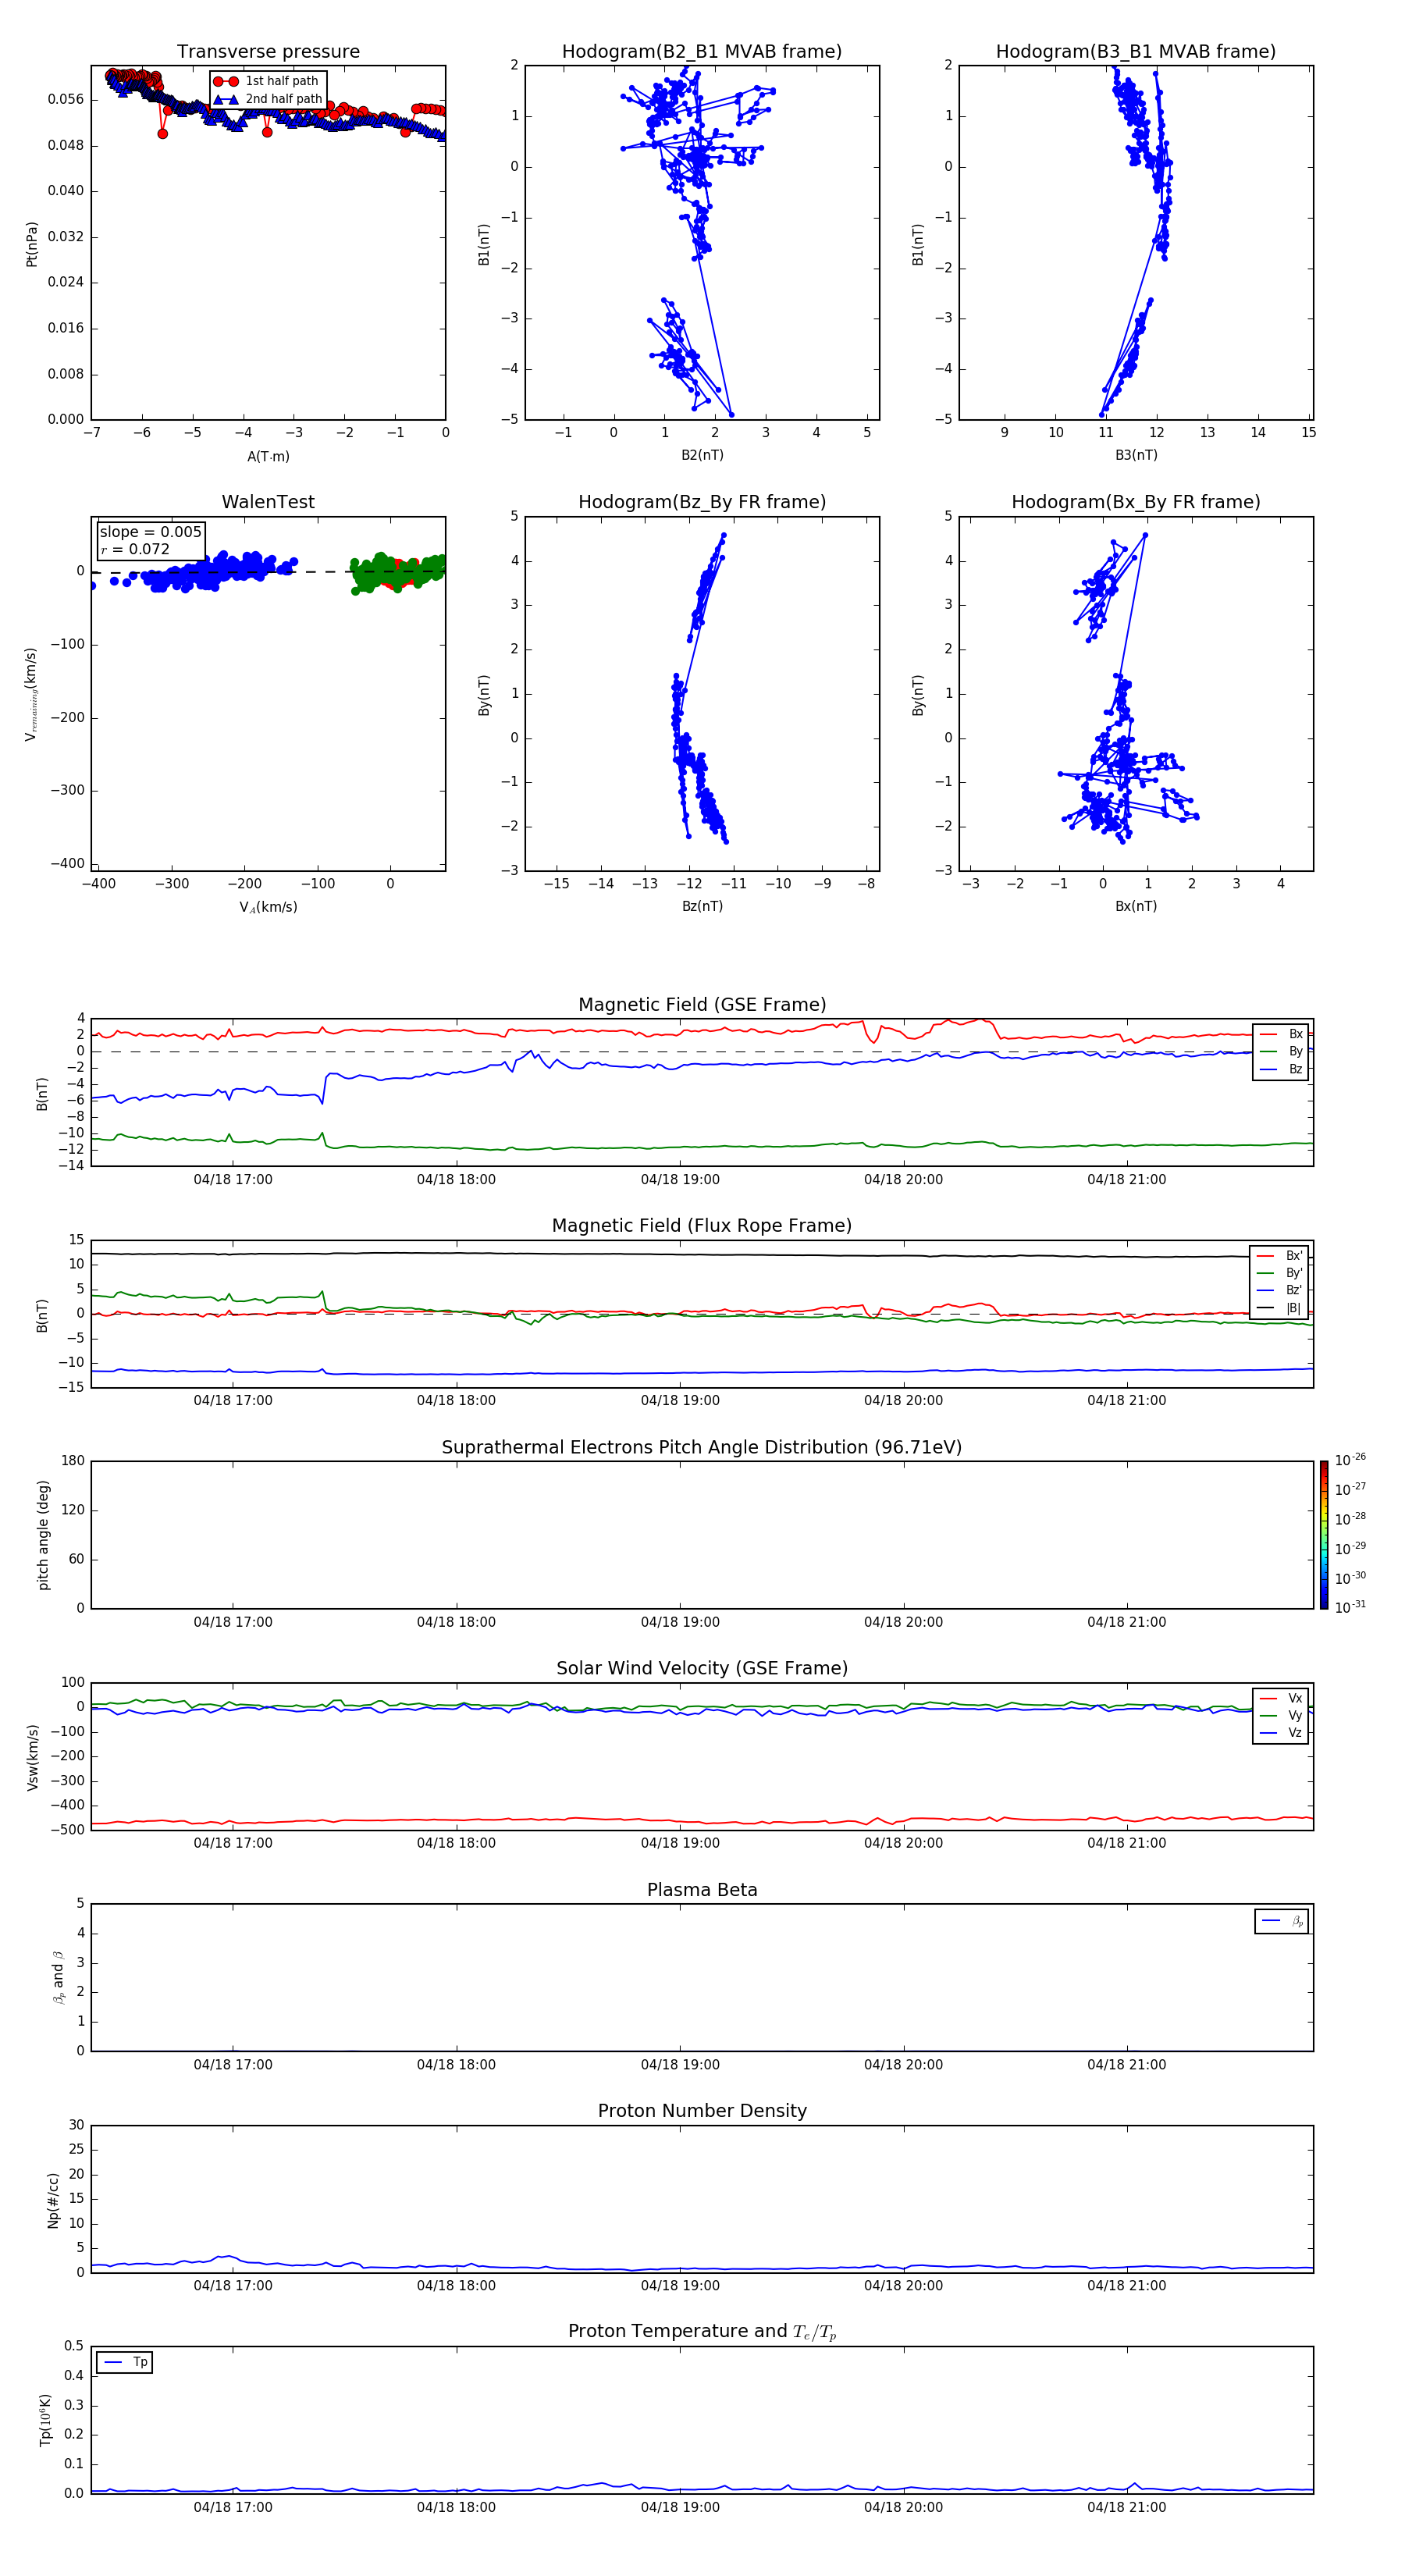Screen dimensions: 1405x2576
Task: Click the 'Pt(nPa)' y-axis label
Action: 31,244
